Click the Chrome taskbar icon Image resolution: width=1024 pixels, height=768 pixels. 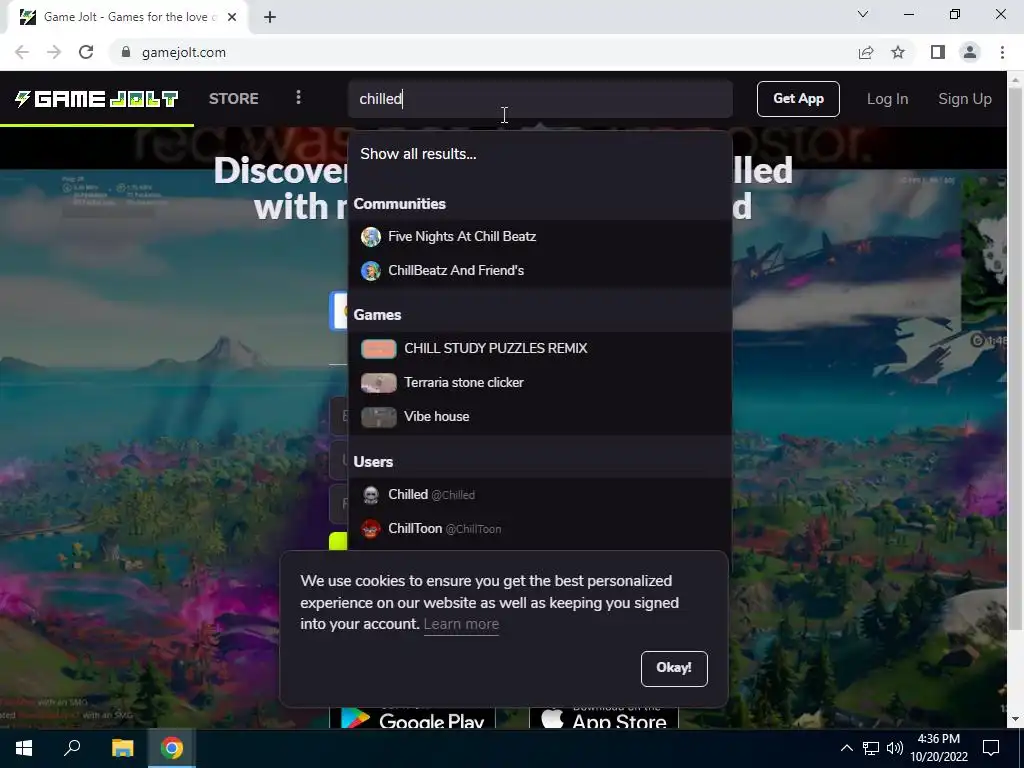click(172, 748)
